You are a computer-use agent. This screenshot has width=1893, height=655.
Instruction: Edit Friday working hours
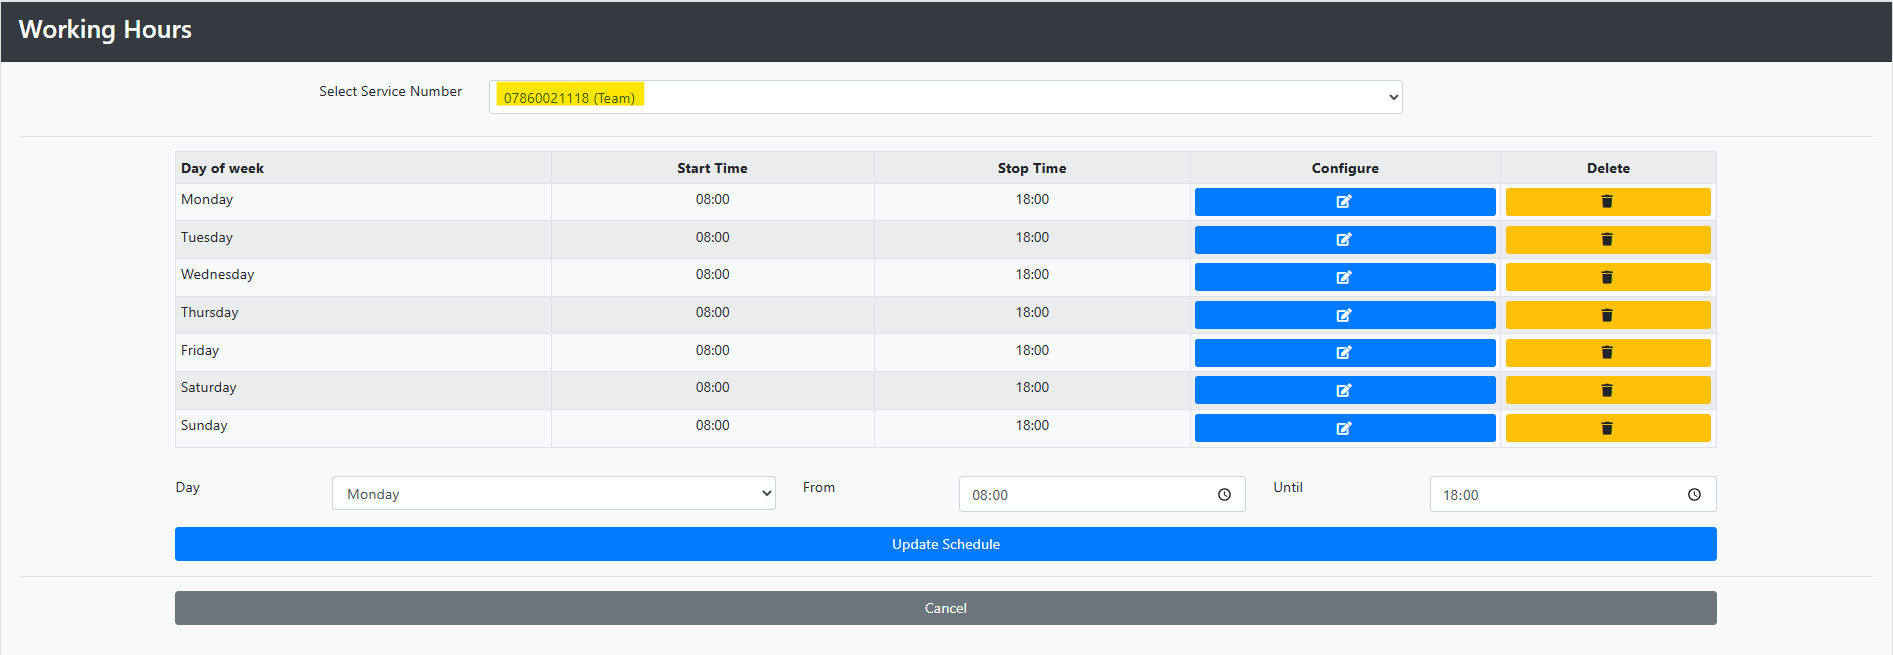(x=1345, y=353)
